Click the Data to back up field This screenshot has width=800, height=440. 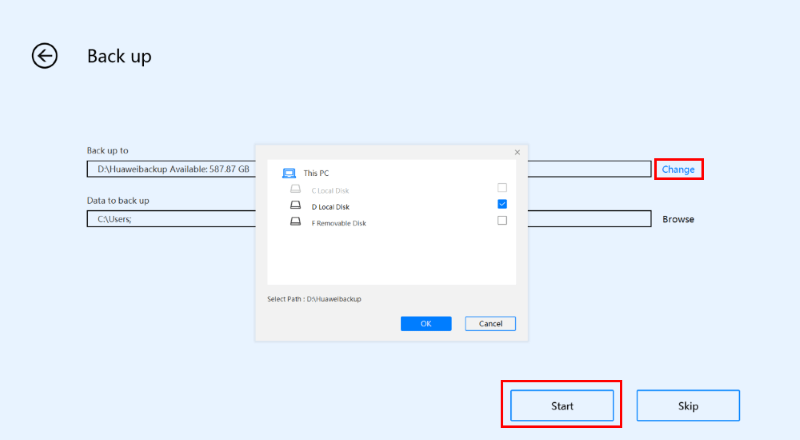point(369,219)
